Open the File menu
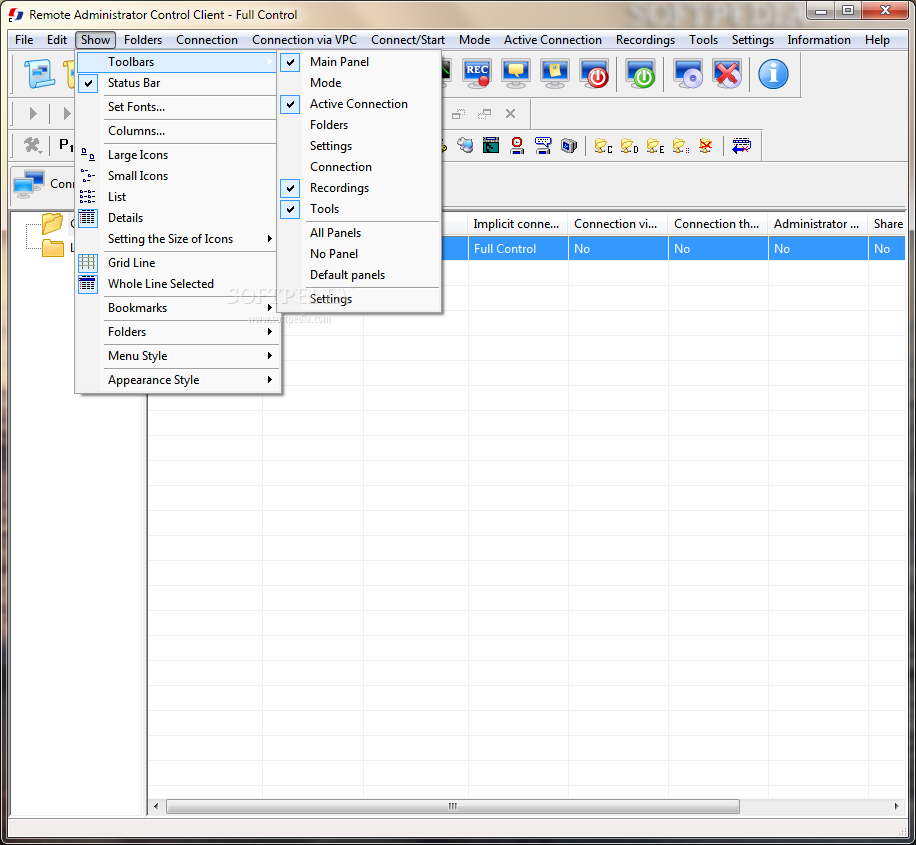Image resolution: width=916 pixels, height=845 pixels. point(24,40)
